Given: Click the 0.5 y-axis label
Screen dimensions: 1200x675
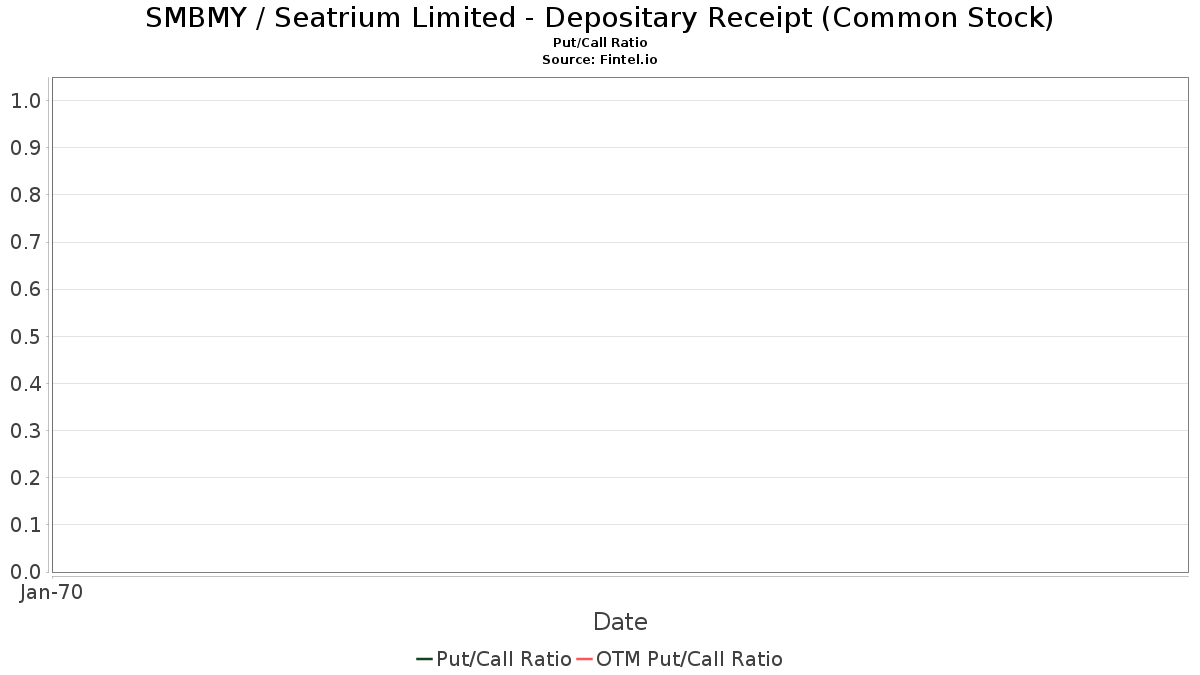Looking at the screenshot, I should 26,336.
